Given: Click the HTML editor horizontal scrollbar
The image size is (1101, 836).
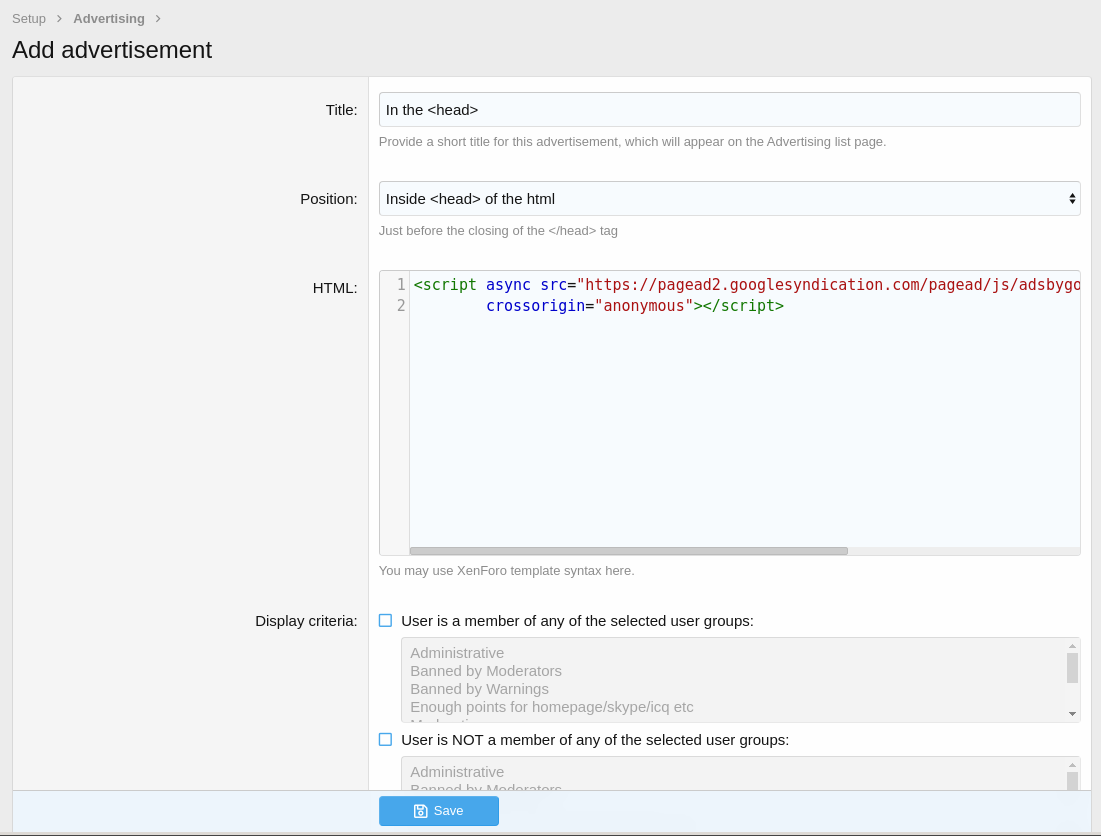Looking at the screenshot, I should [x=628, y=551].
